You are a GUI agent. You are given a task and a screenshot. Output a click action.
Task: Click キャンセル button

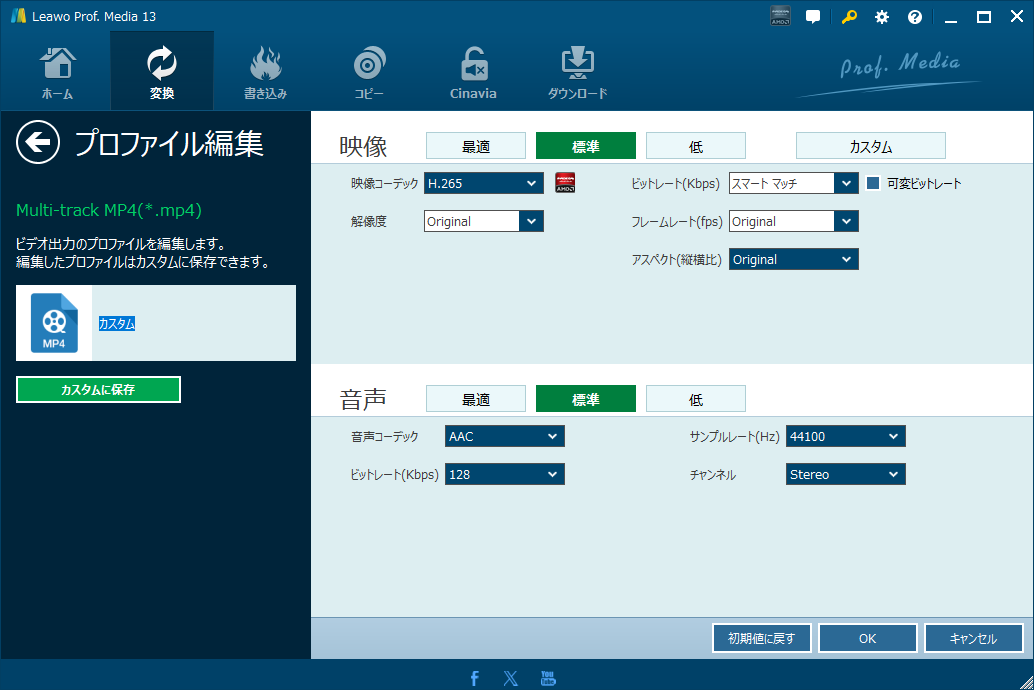point(974,638)
